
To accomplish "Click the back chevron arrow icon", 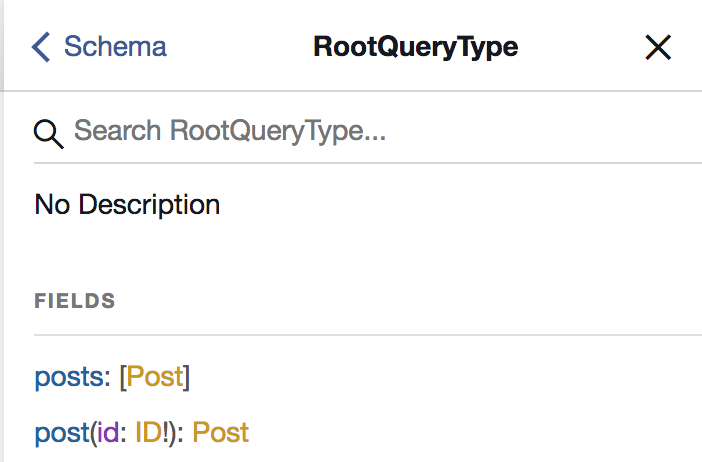I will 41,47.
